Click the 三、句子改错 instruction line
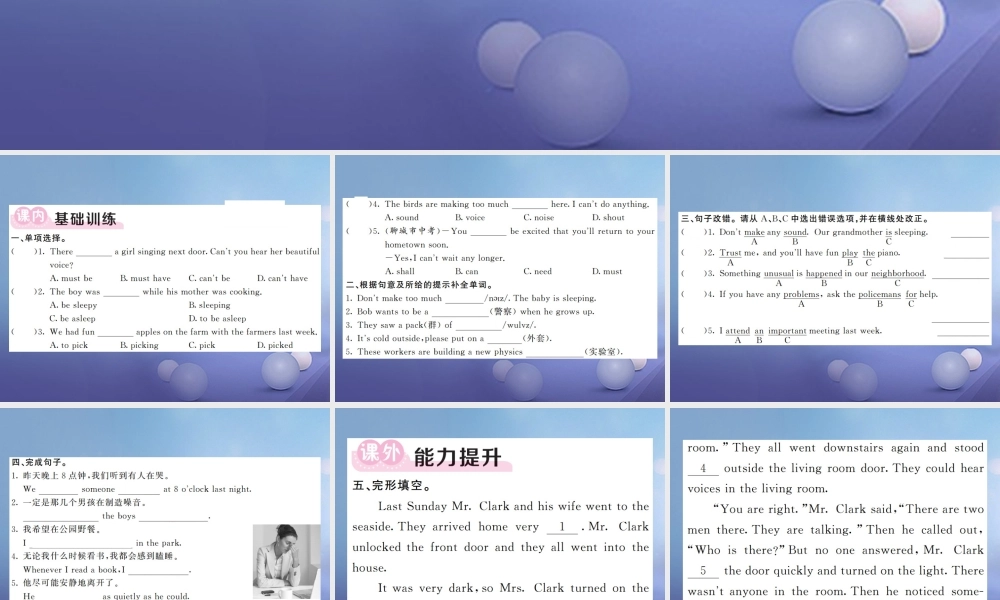Screen dimensions: 1000x600 pyautogui.click(x=806, y=218)
